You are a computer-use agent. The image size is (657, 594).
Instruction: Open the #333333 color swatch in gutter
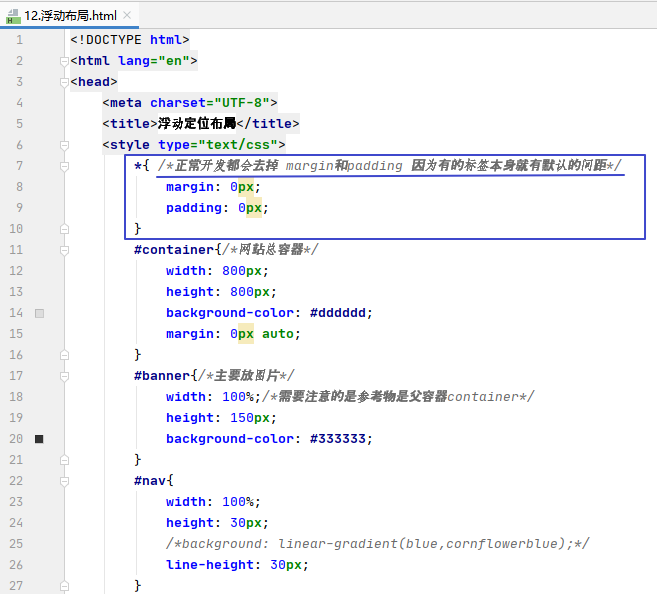pyautogui.click(x=39, y=439)
